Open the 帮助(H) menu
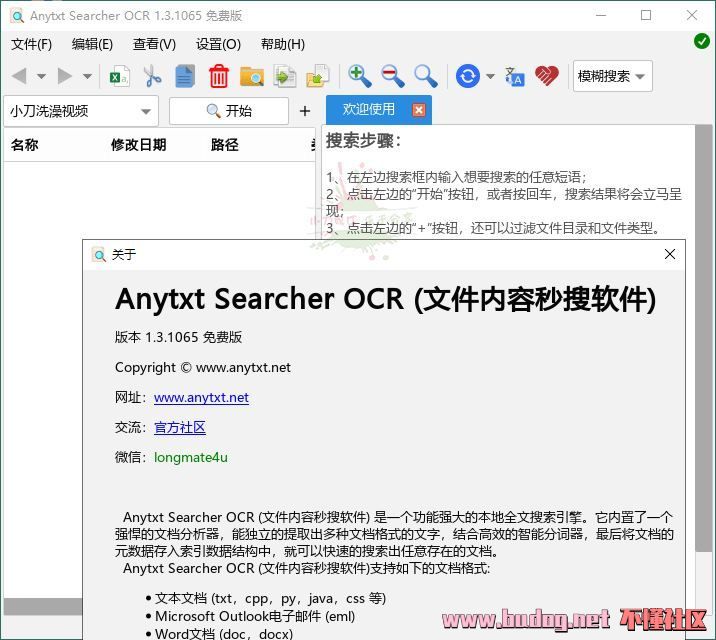716x640 pixels. coord(283,44)
